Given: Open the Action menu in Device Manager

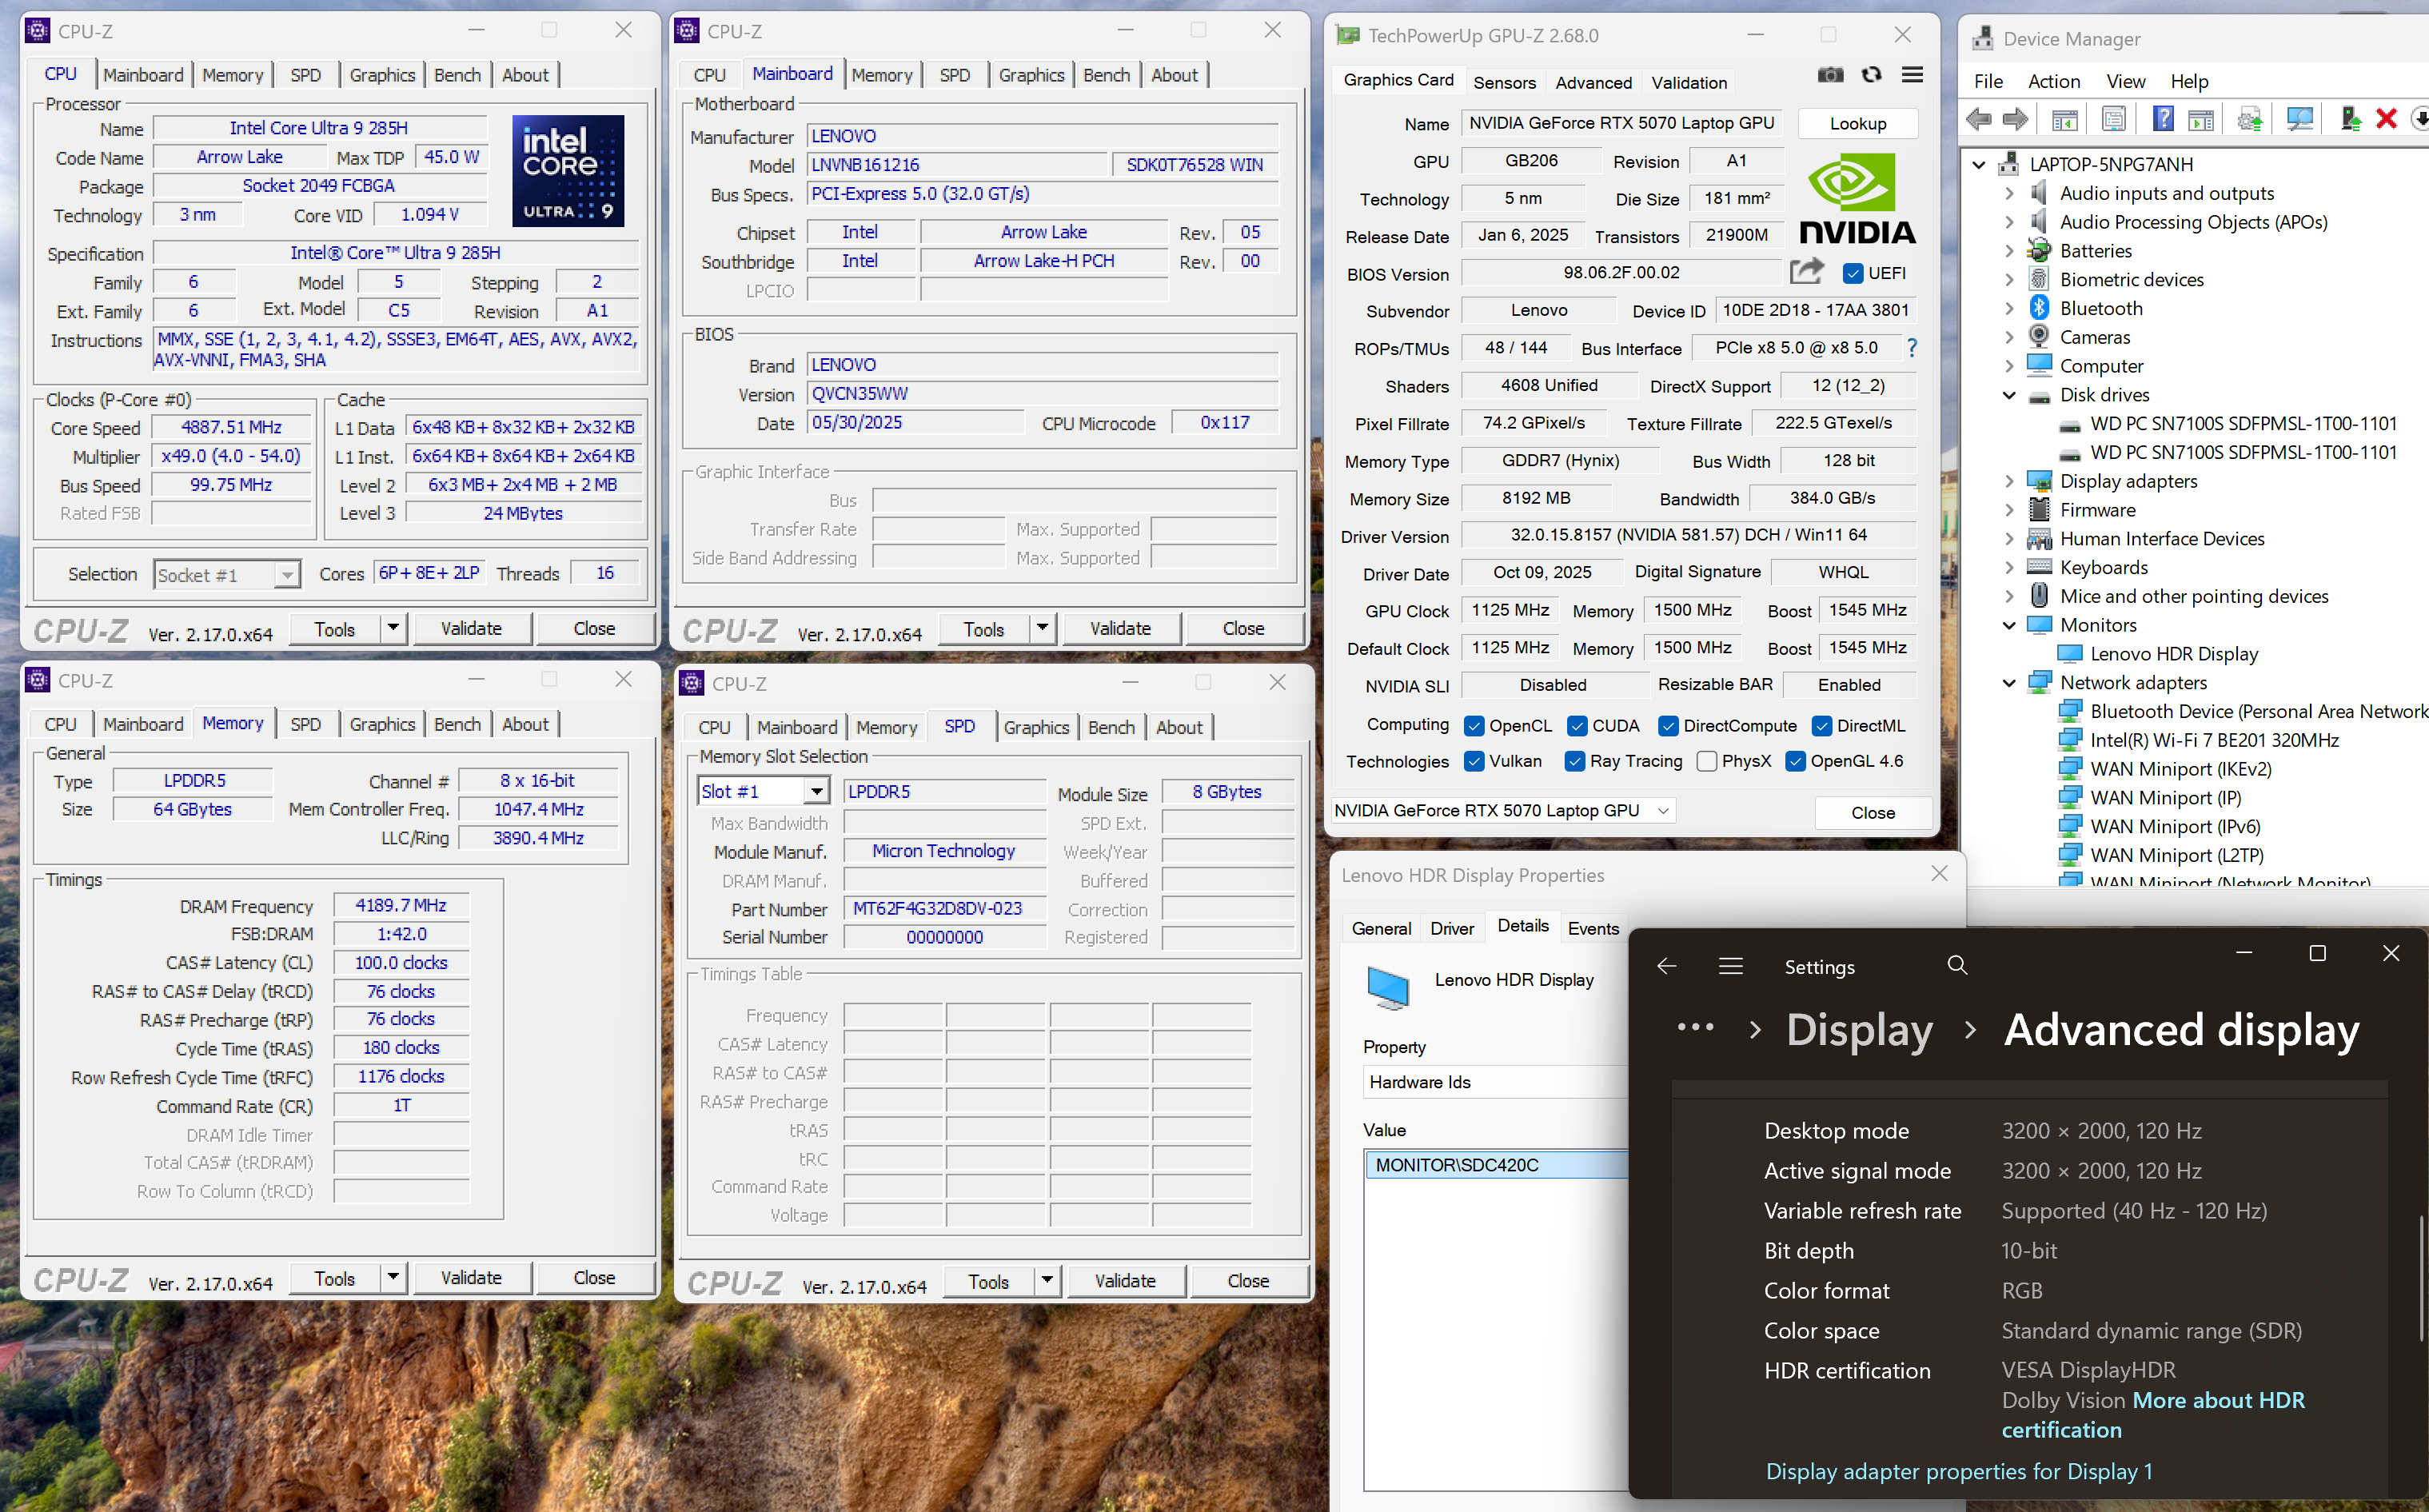Looking at the screenshot, I should click(2053, 81).
